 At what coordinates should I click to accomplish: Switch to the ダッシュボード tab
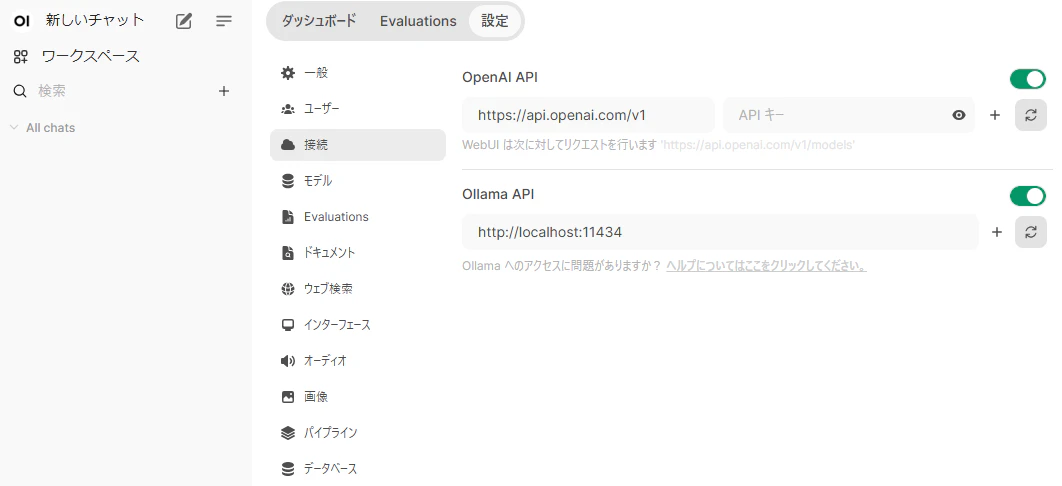(319, 21)
